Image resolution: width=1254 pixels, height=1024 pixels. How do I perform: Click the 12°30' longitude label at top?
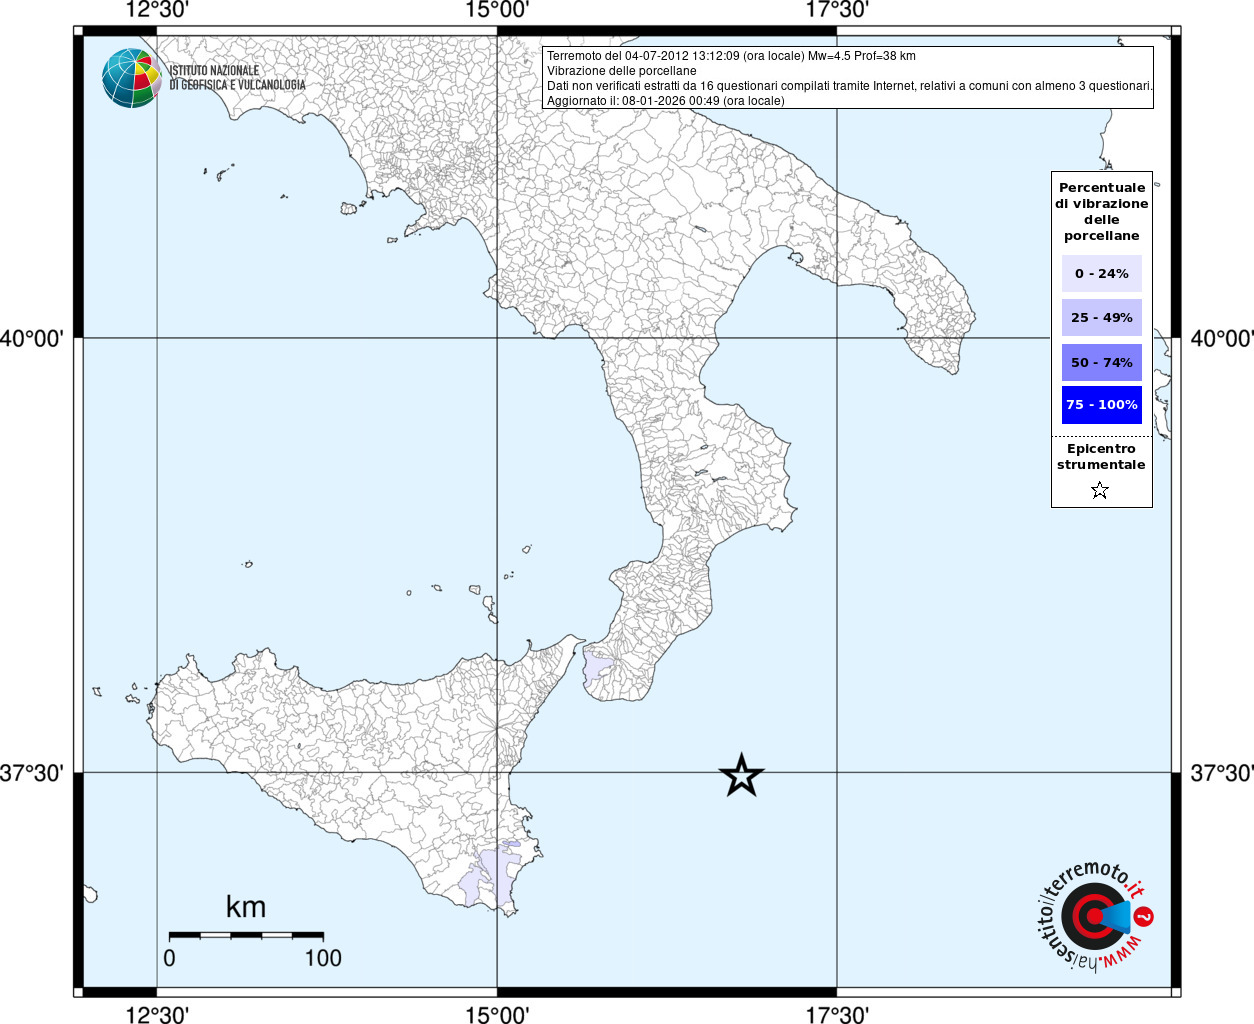click(157, 10)
